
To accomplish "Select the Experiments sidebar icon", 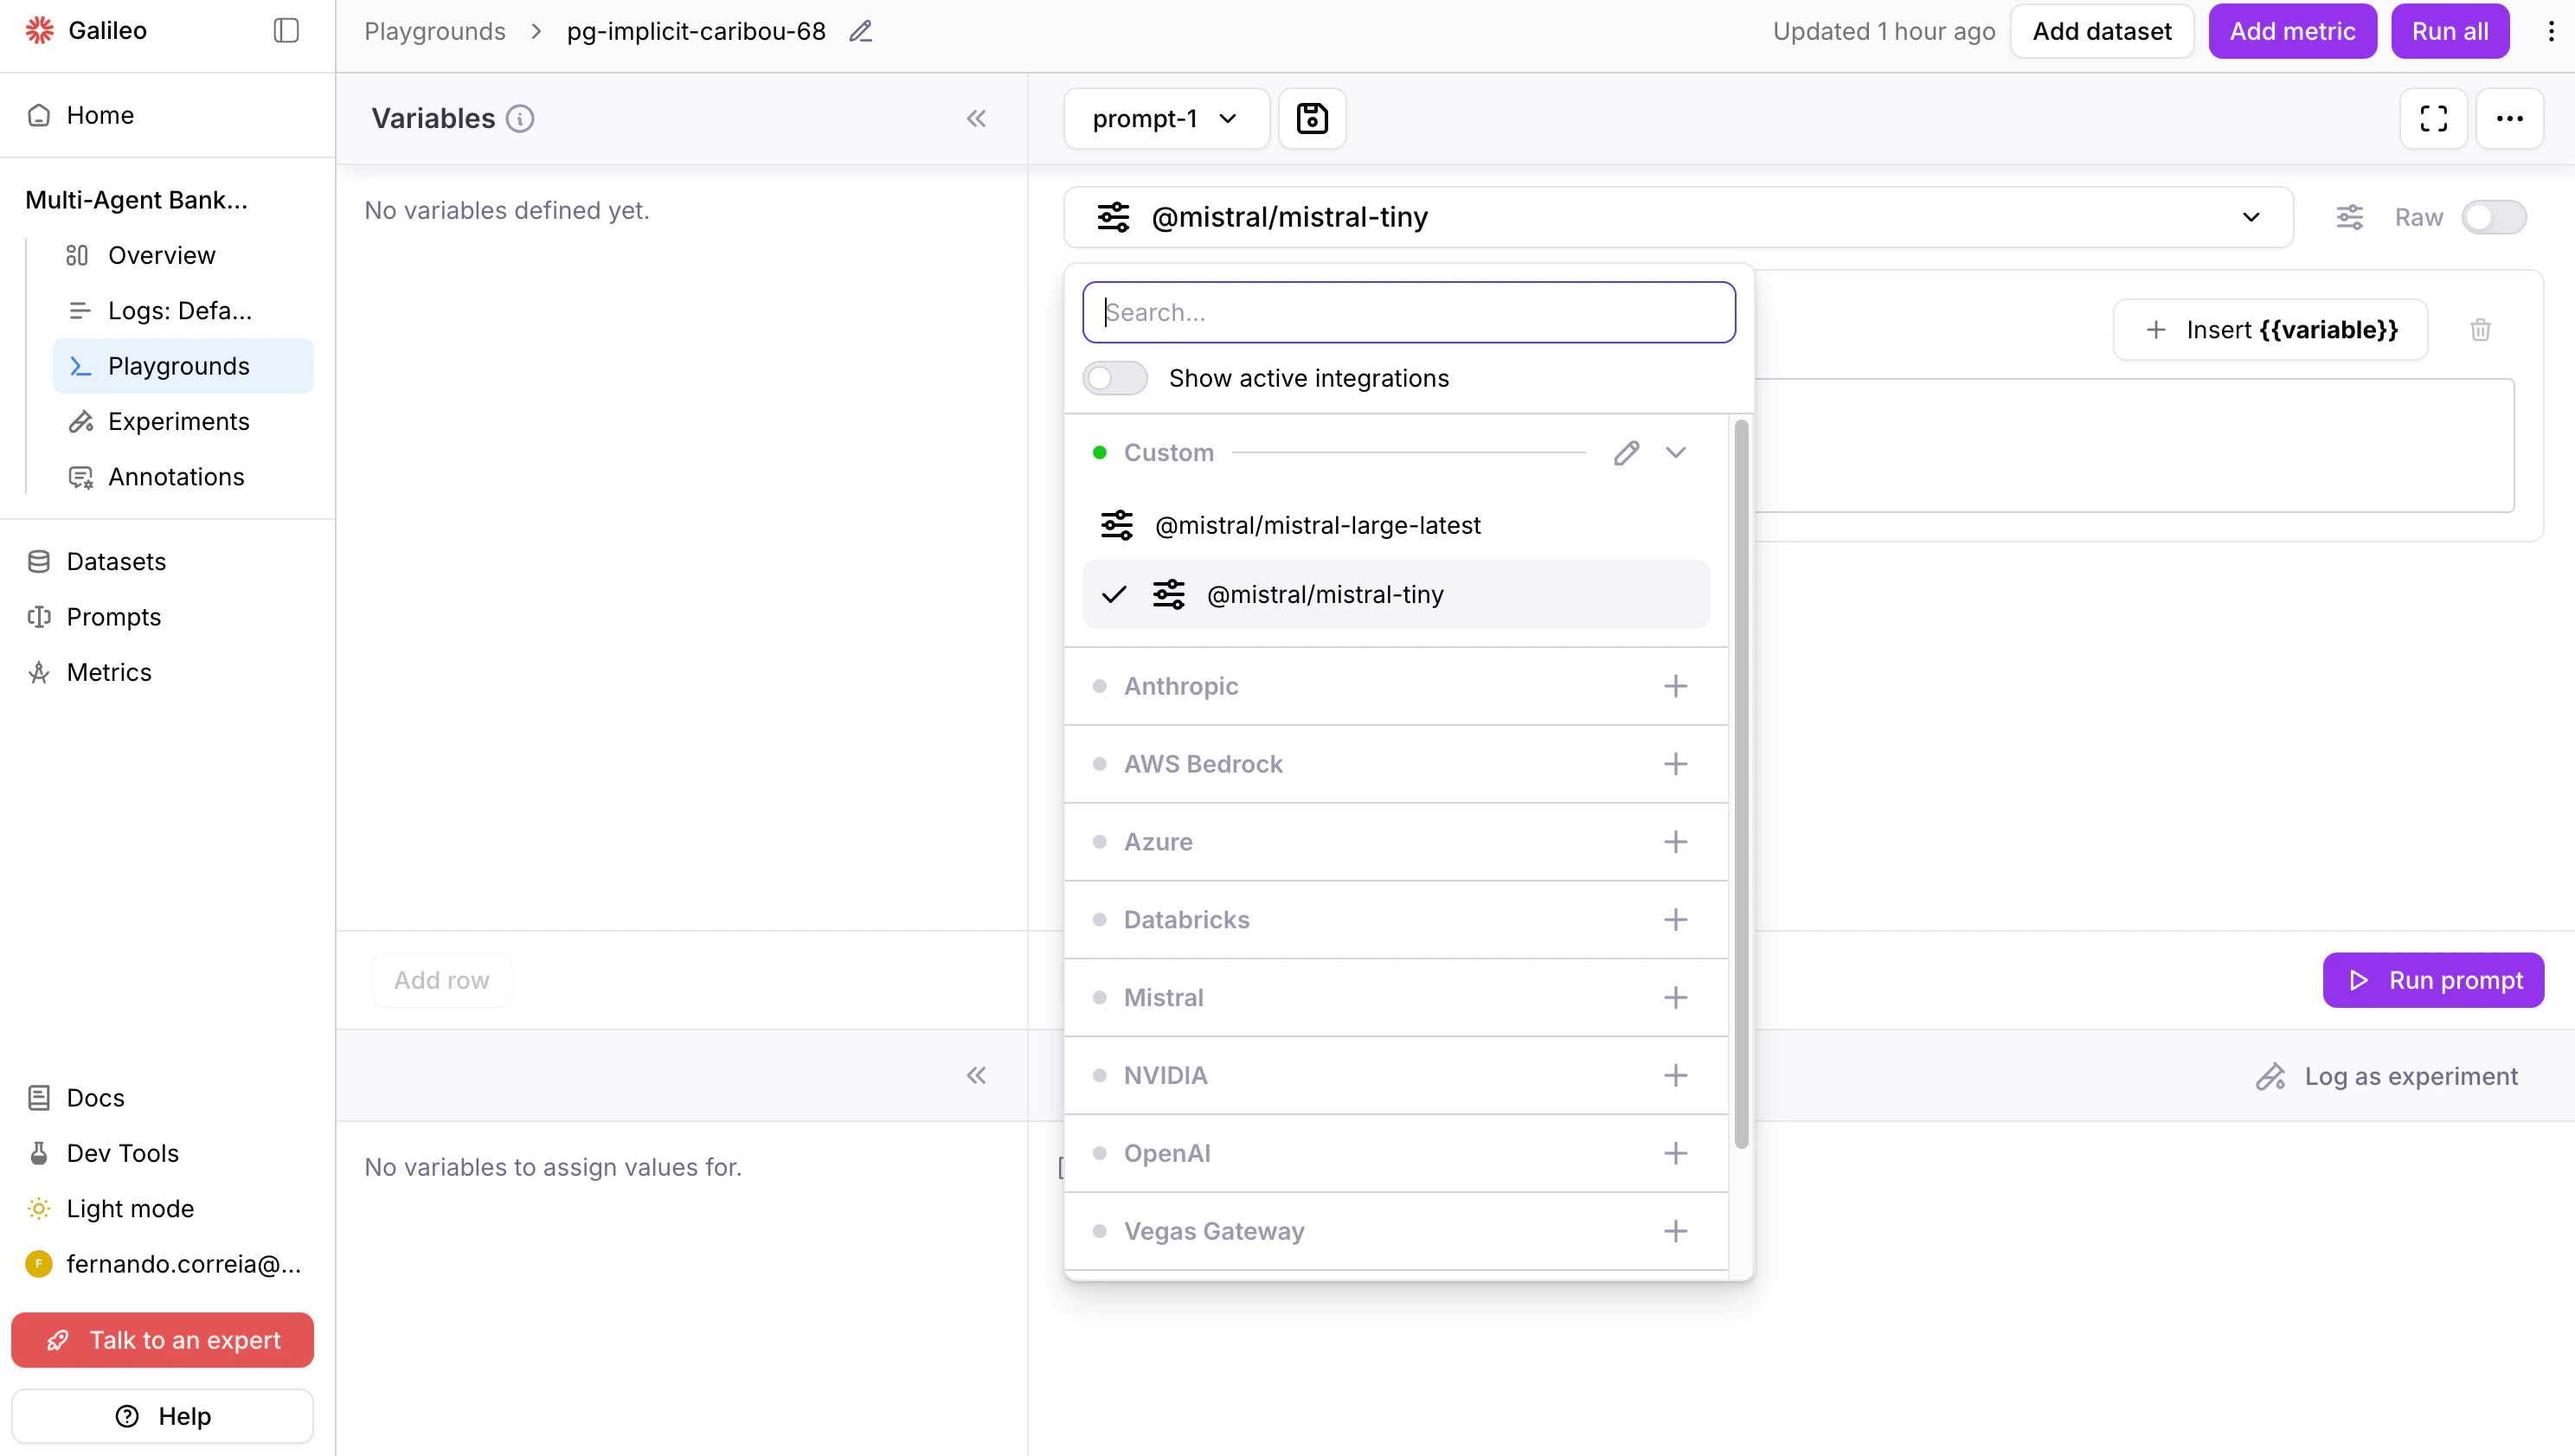I will click(81, 421).
